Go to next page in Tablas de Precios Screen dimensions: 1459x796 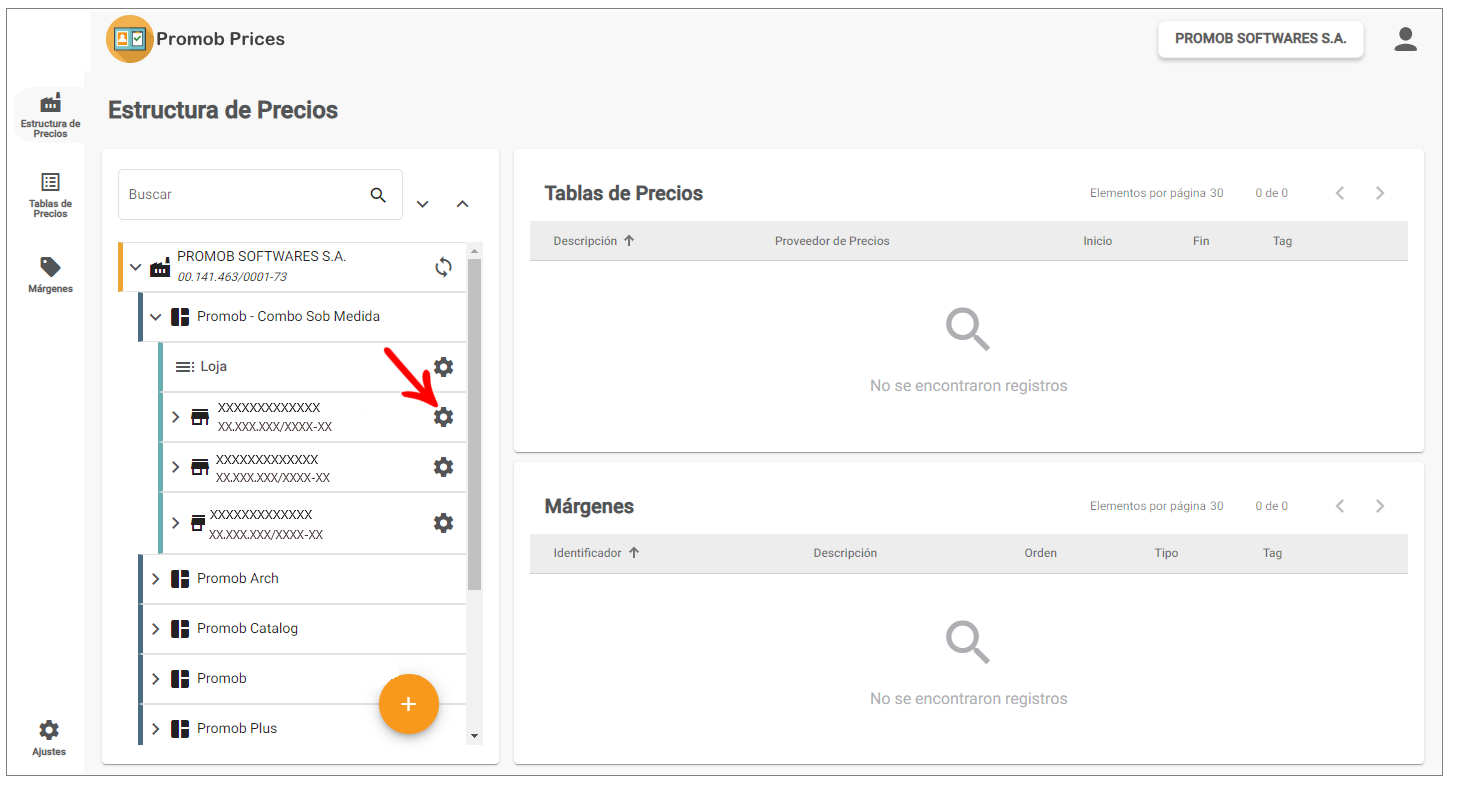pos(1380,193)
